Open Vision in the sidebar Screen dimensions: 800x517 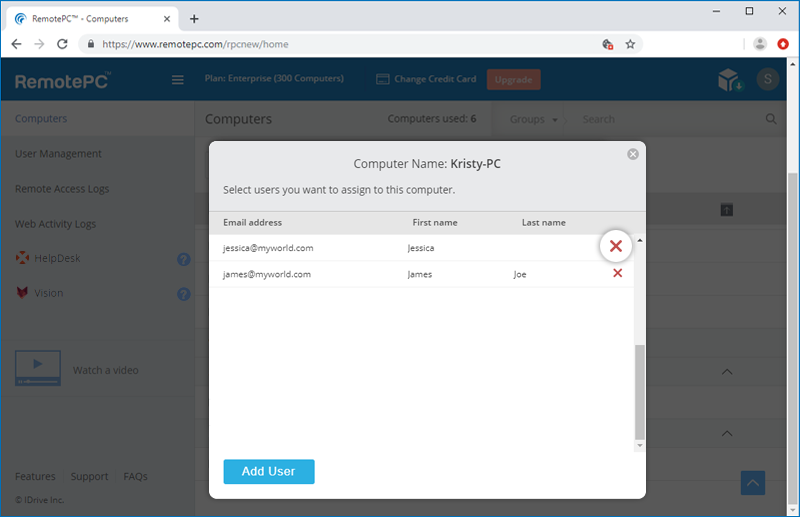coord(48,293)
